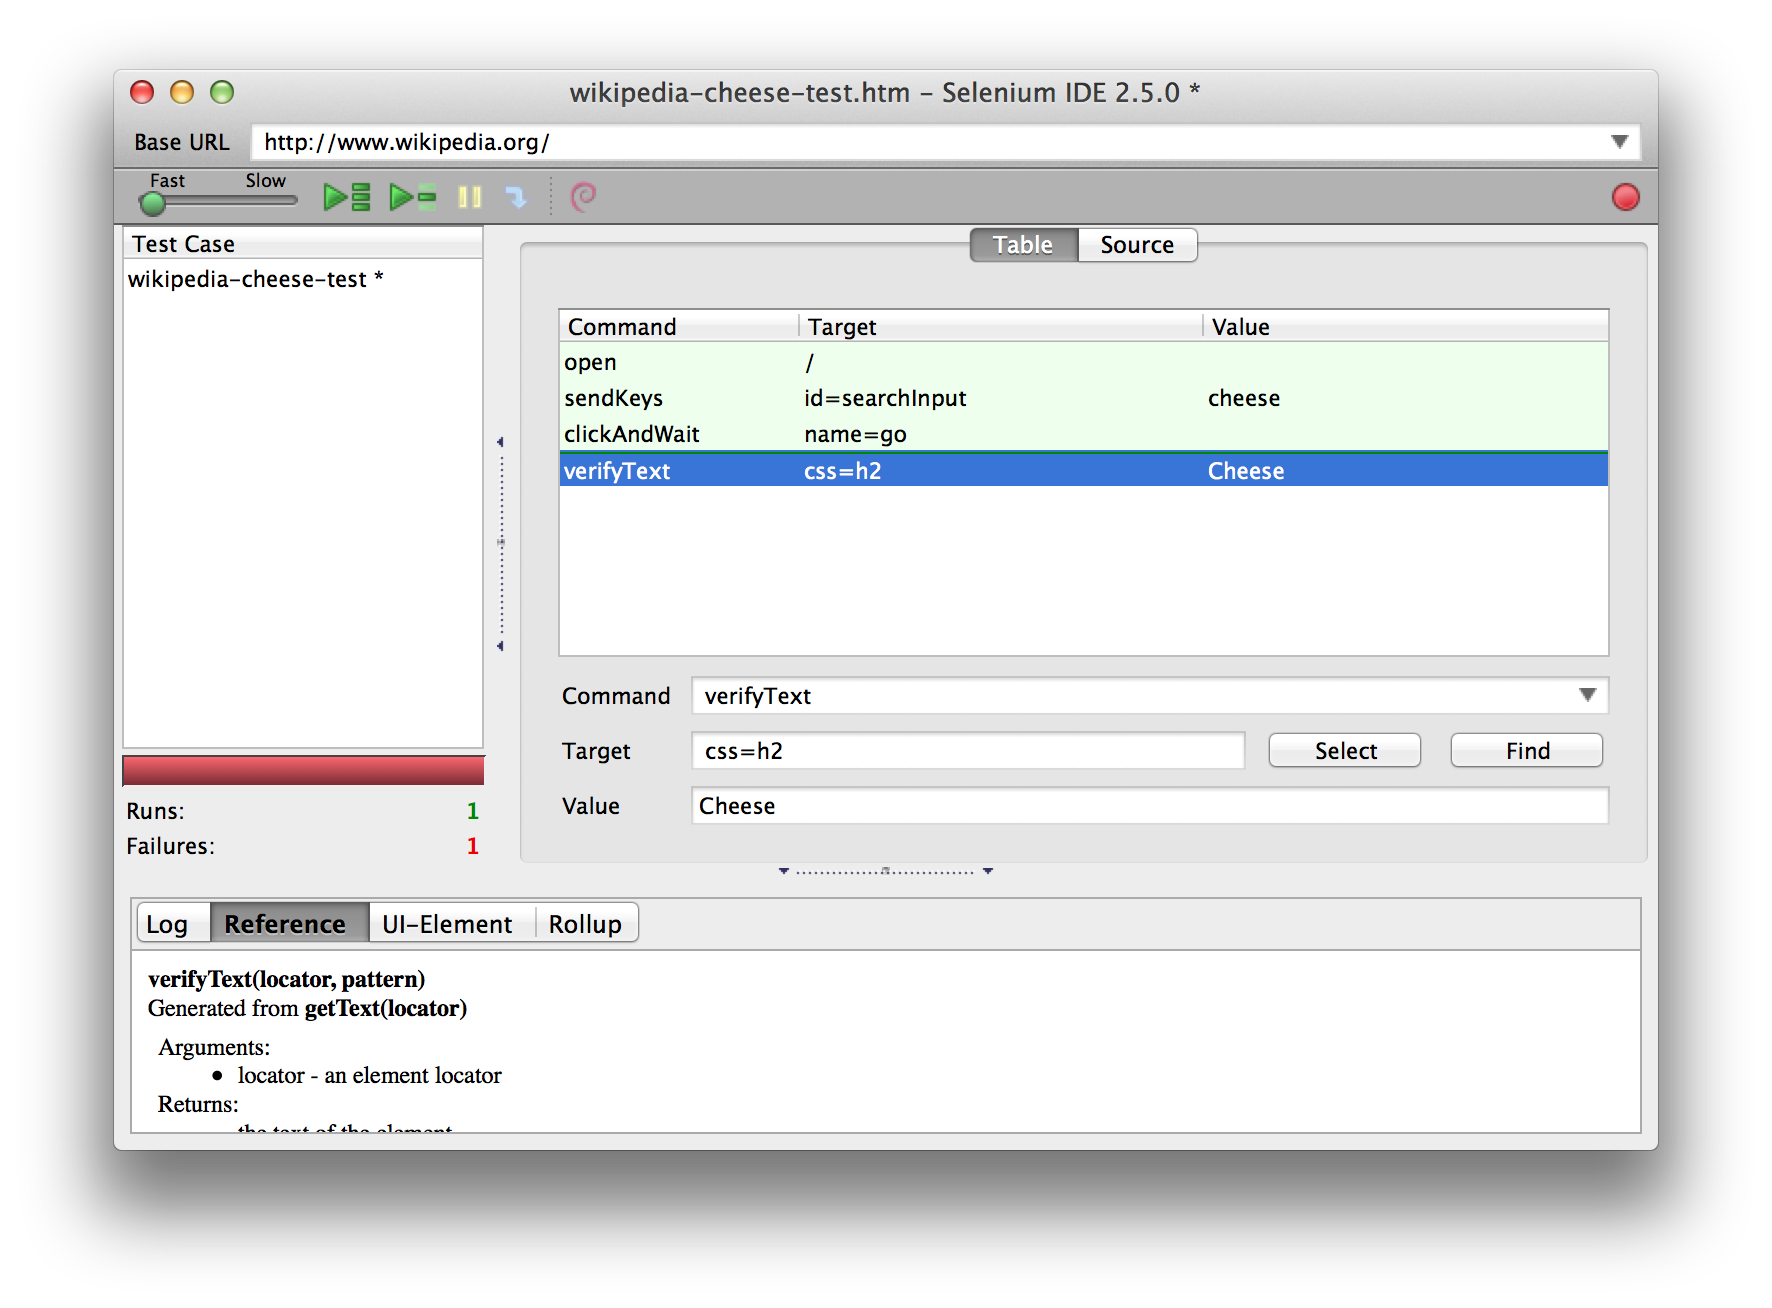
Task: Adjust the Fast/Slow speed slider
Action: click(x=153, y=203)
